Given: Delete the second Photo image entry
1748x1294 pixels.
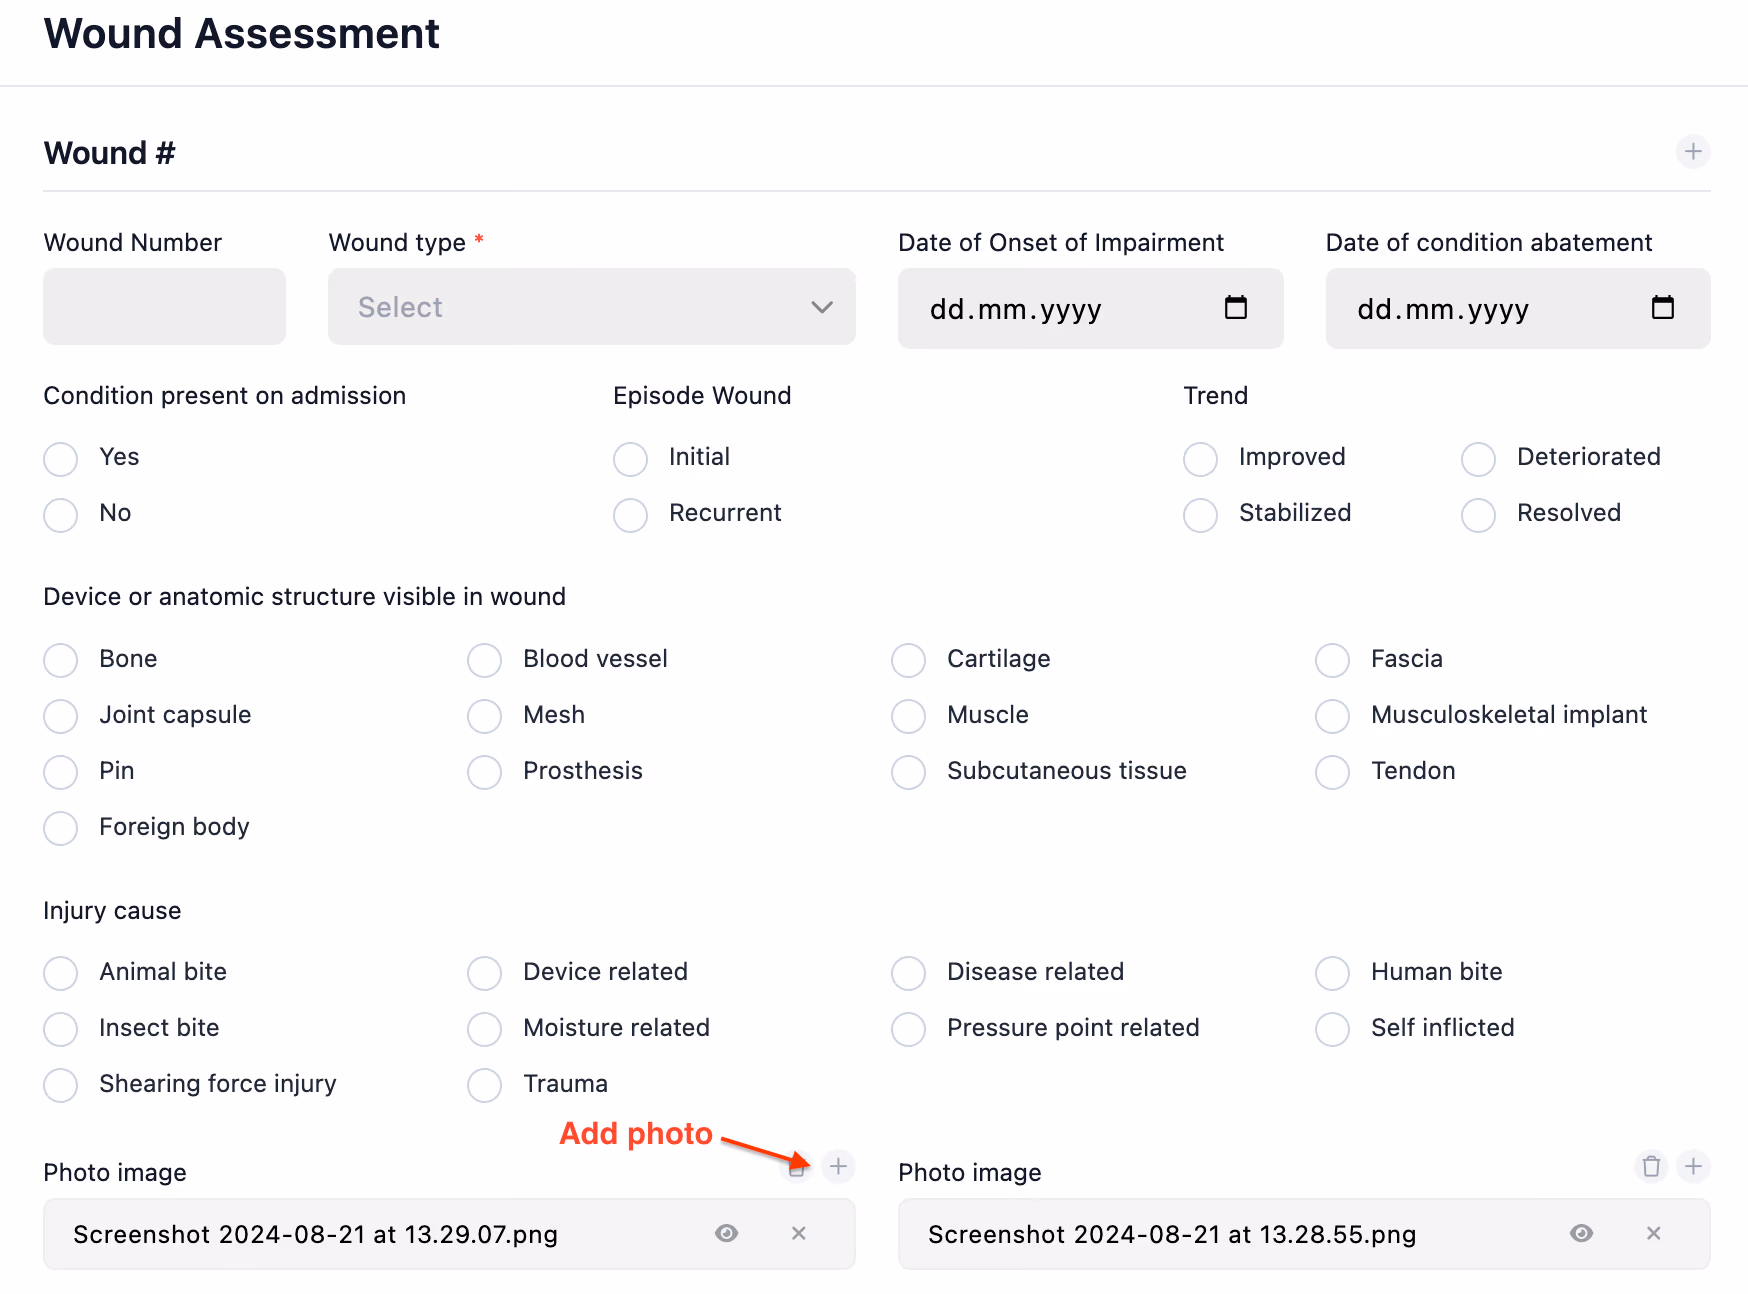Looking at the screenshot, I should tap(1651, 1166).
